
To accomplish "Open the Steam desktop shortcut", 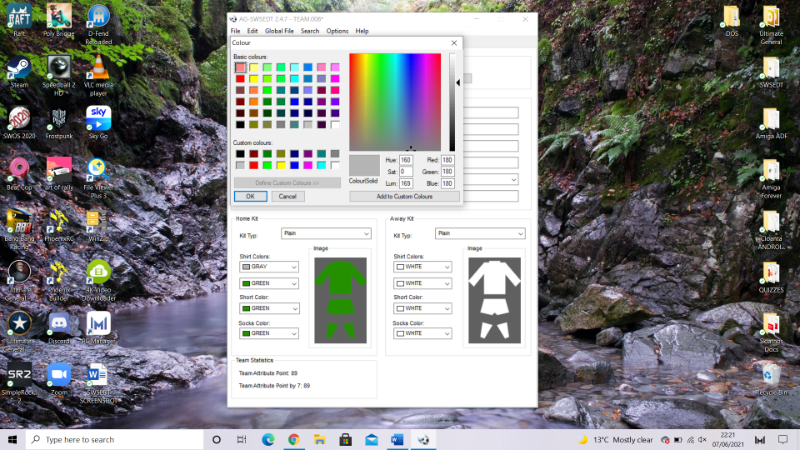I will pos(19,69).
